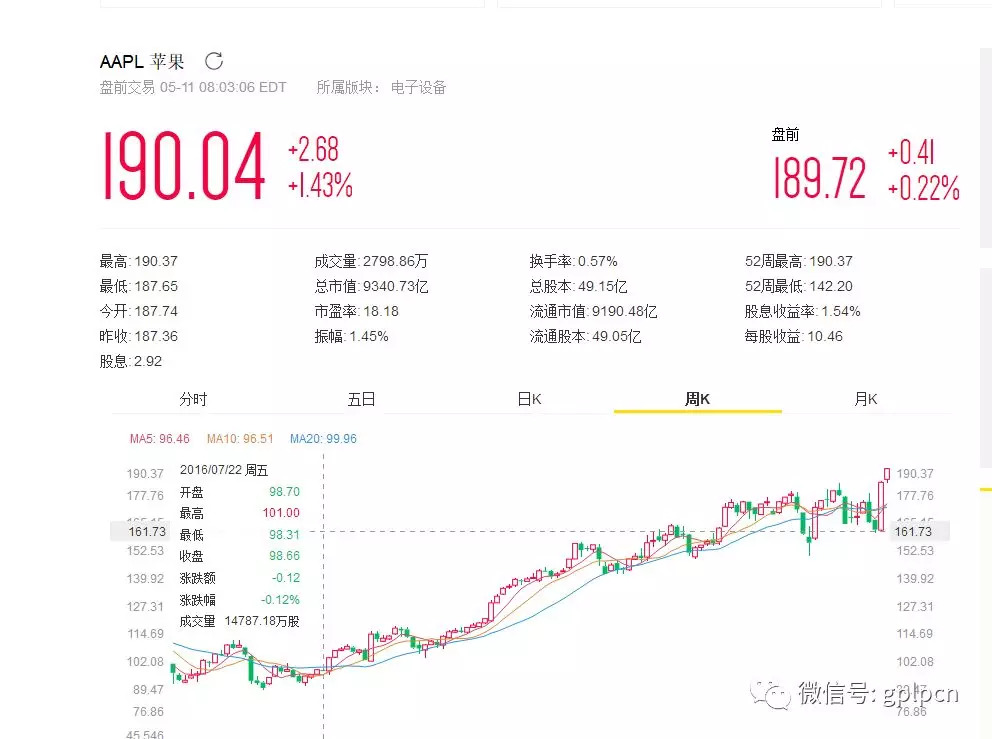
Task: Click the tooltip 涨跌额 -0.12 row
Action: 240,578
